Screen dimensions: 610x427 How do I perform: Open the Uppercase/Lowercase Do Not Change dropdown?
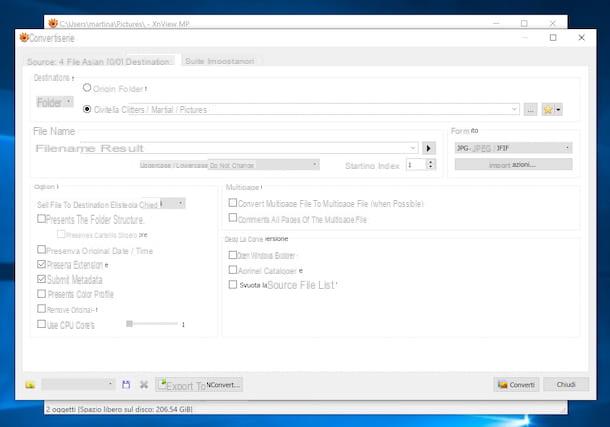click(x=263, y=165)
